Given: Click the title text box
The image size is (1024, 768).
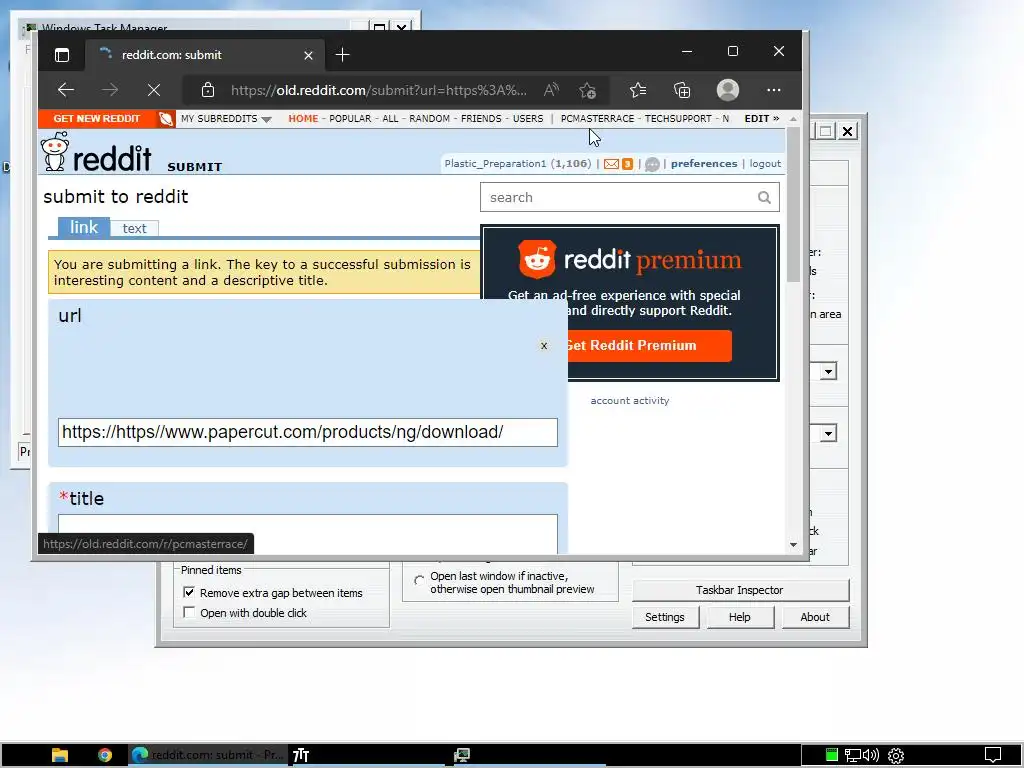Looking at the screenshot, I should tap(308, 534).
